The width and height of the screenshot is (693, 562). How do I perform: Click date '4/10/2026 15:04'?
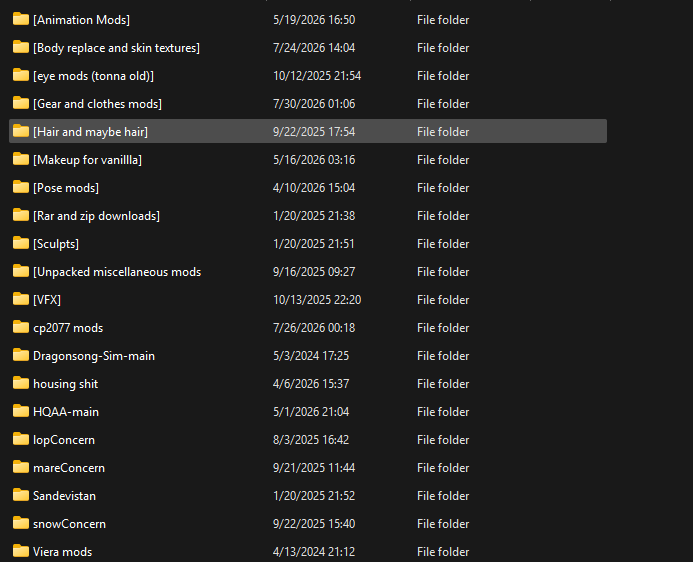314,188
